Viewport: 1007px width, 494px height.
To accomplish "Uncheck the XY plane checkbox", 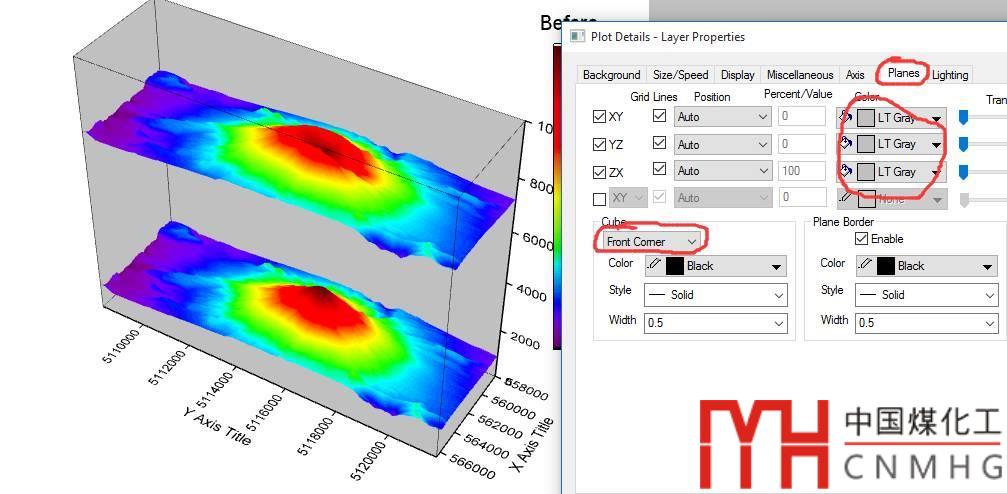I will tap(599, 117).
